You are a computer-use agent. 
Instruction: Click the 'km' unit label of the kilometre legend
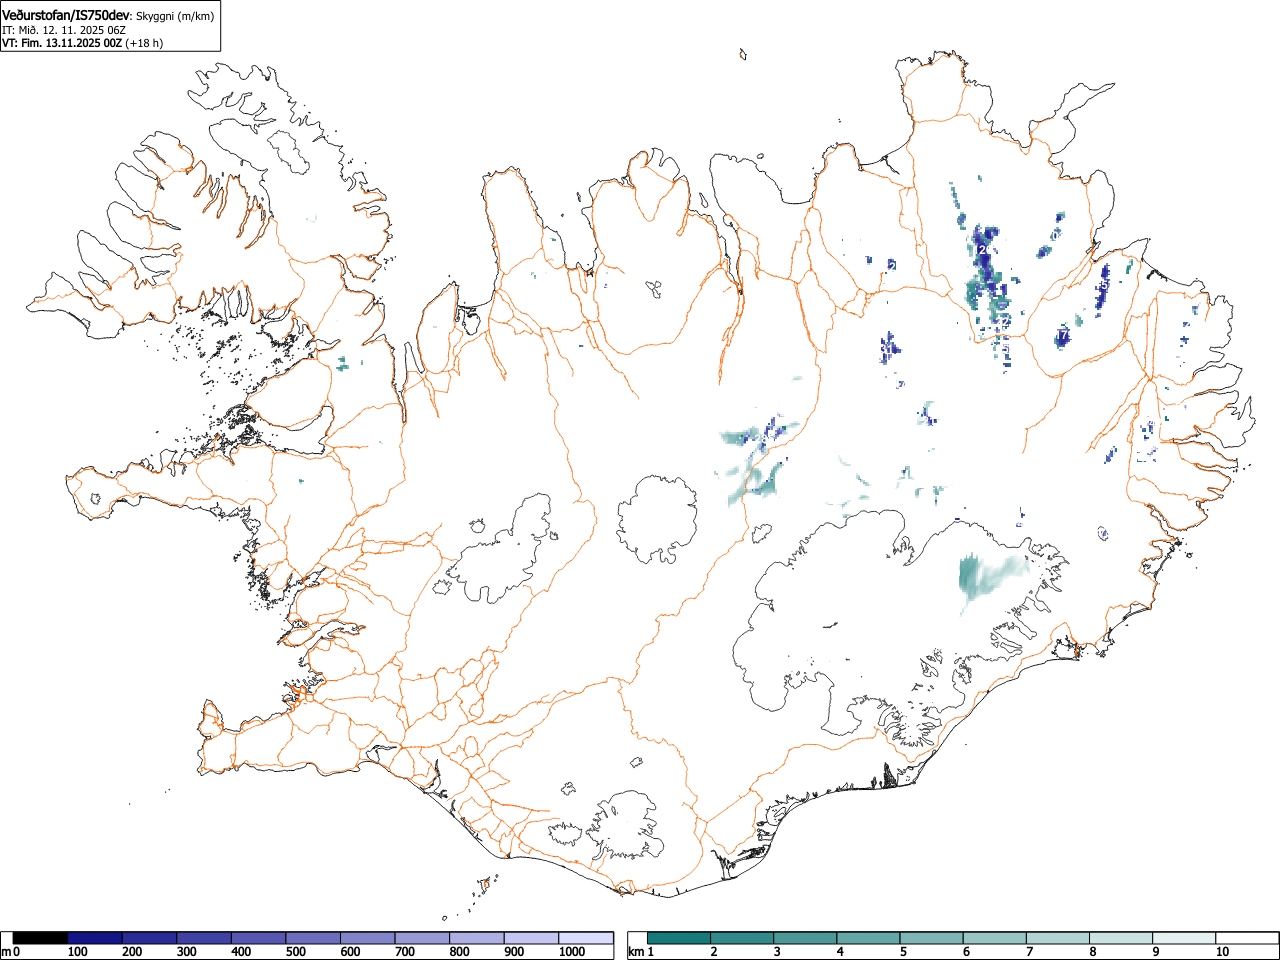(x=636, y=952)
